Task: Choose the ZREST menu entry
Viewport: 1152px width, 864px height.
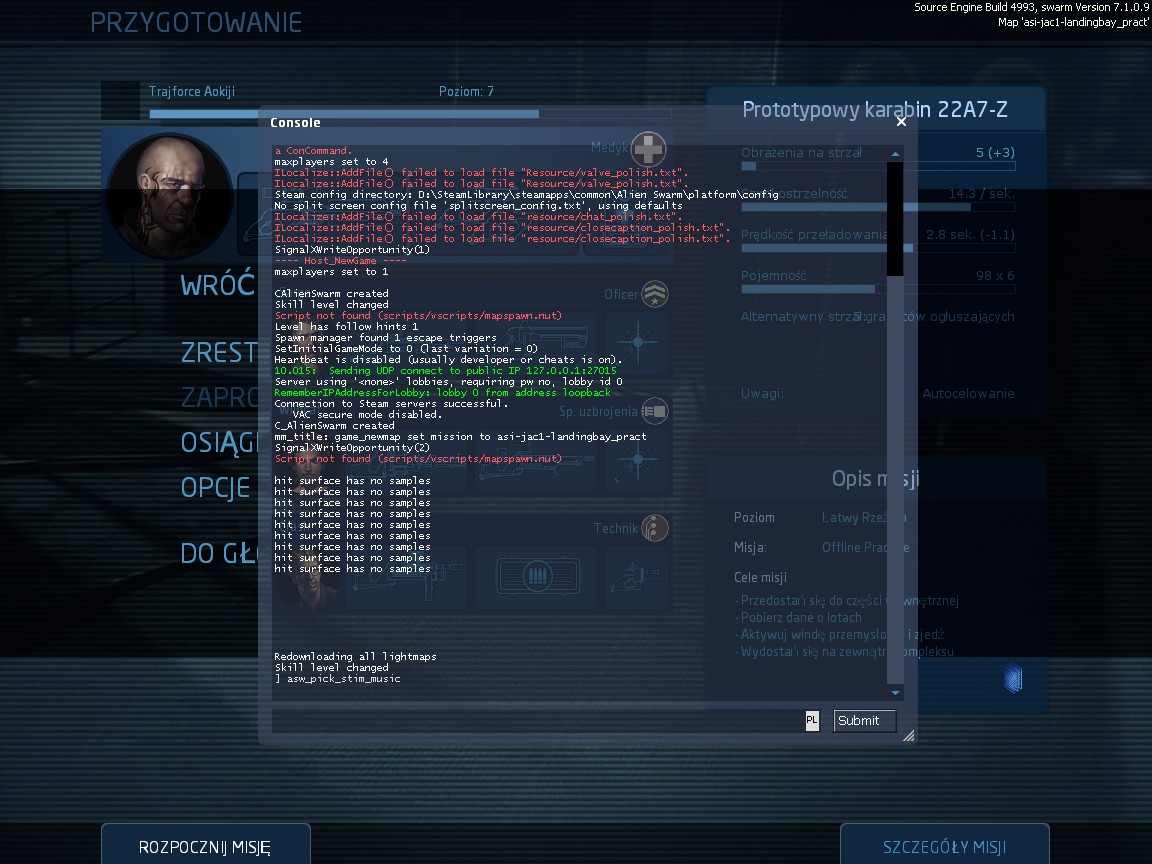Action: coord(219,353)
